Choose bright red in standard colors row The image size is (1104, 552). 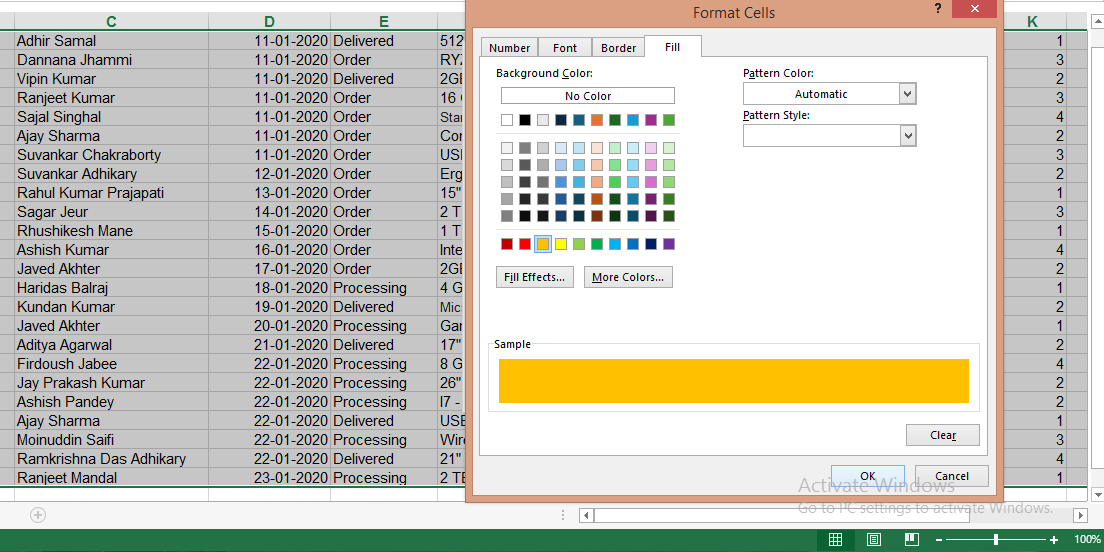[x=525, y=244]
